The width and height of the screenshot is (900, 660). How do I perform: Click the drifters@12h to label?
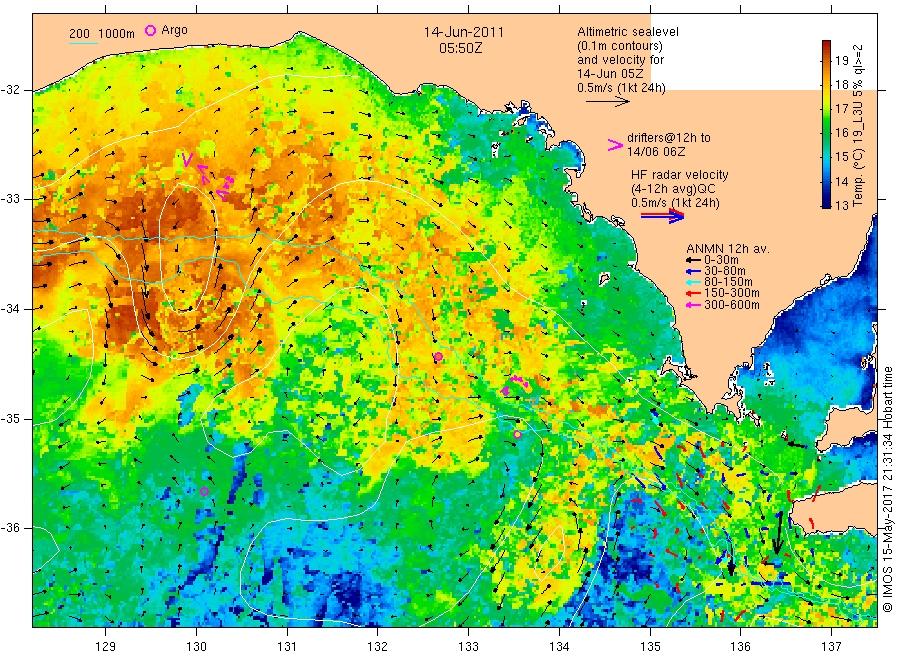[669, 138]
